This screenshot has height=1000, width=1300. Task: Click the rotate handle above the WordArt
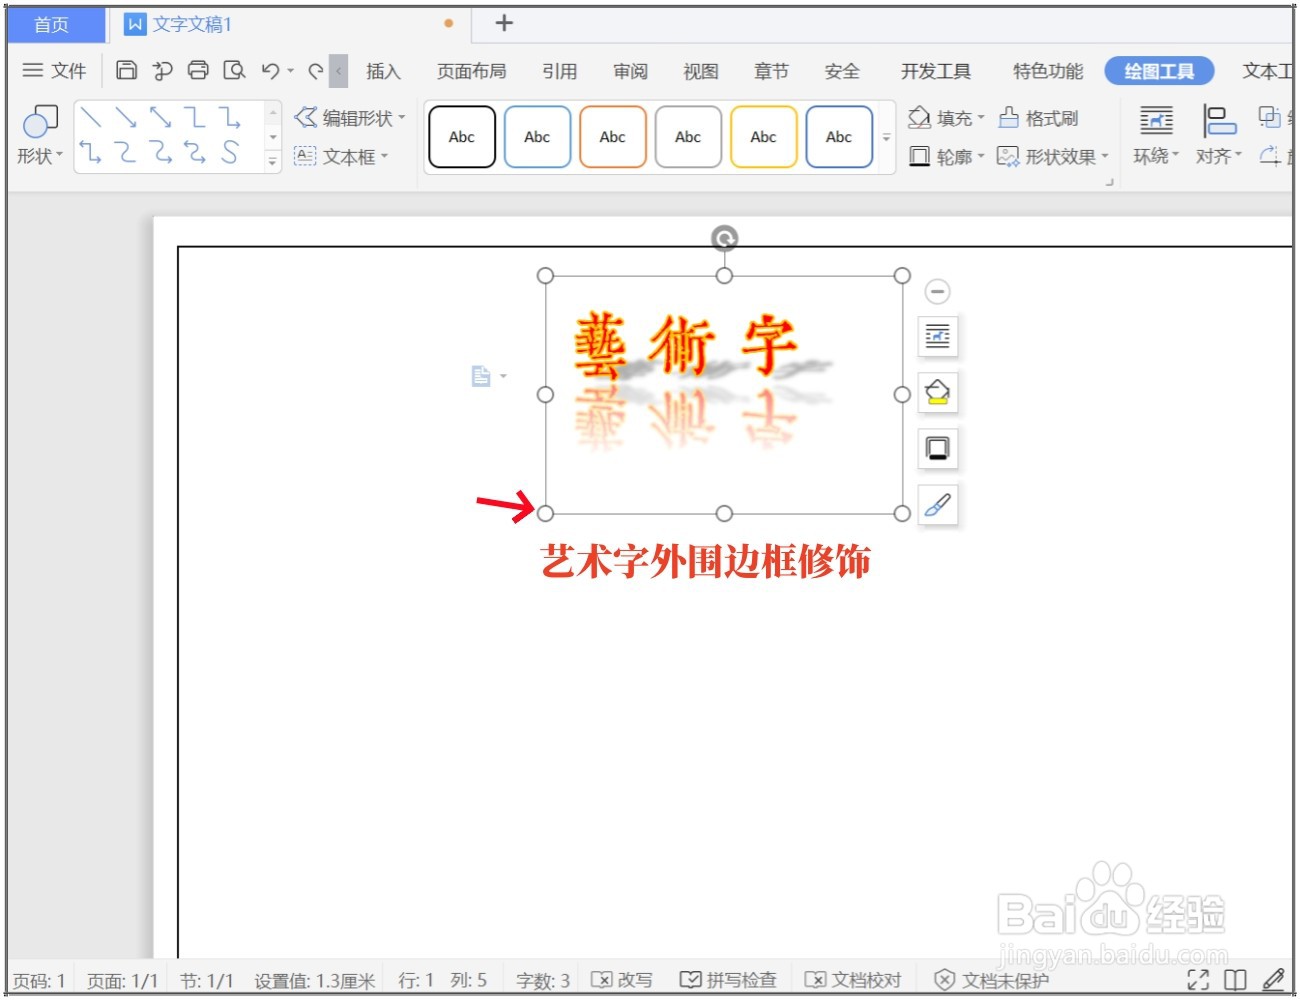pyautogui.click(x=724, y=238)
